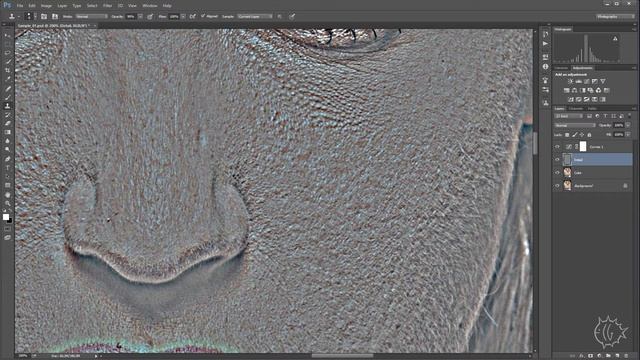Select the History Brush tool
Image resolution: width=640 pixels, height=360 pixels.
click(7, 115)
